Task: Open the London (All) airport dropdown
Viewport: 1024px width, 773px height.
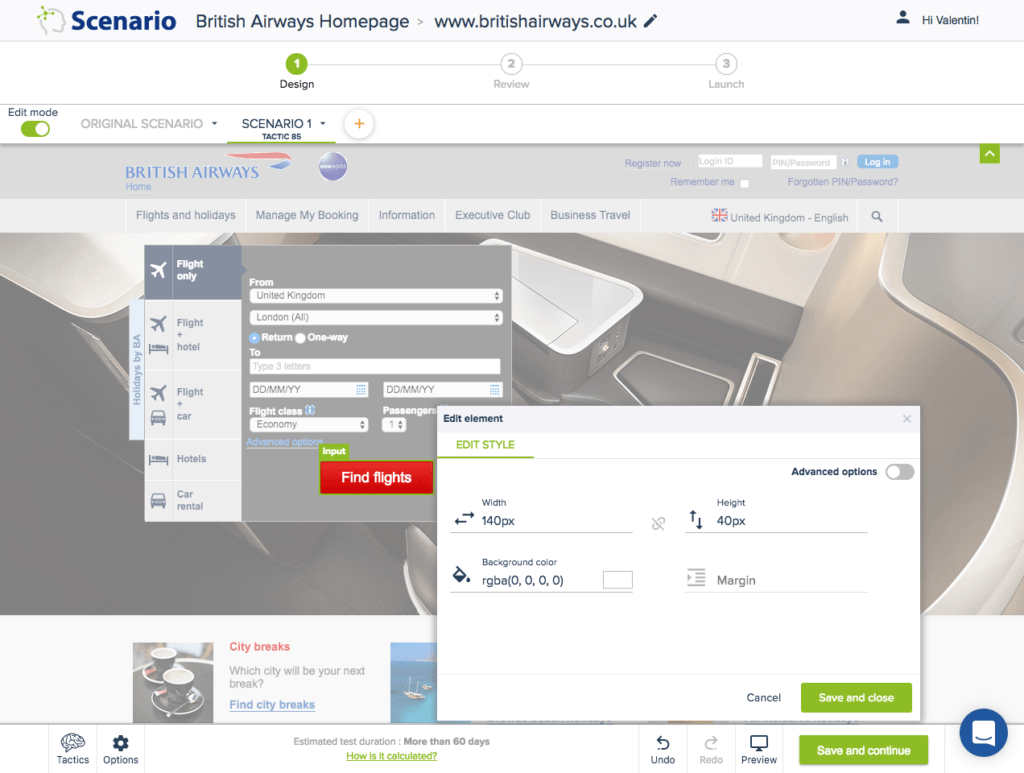Action: (x=376, y=317)
